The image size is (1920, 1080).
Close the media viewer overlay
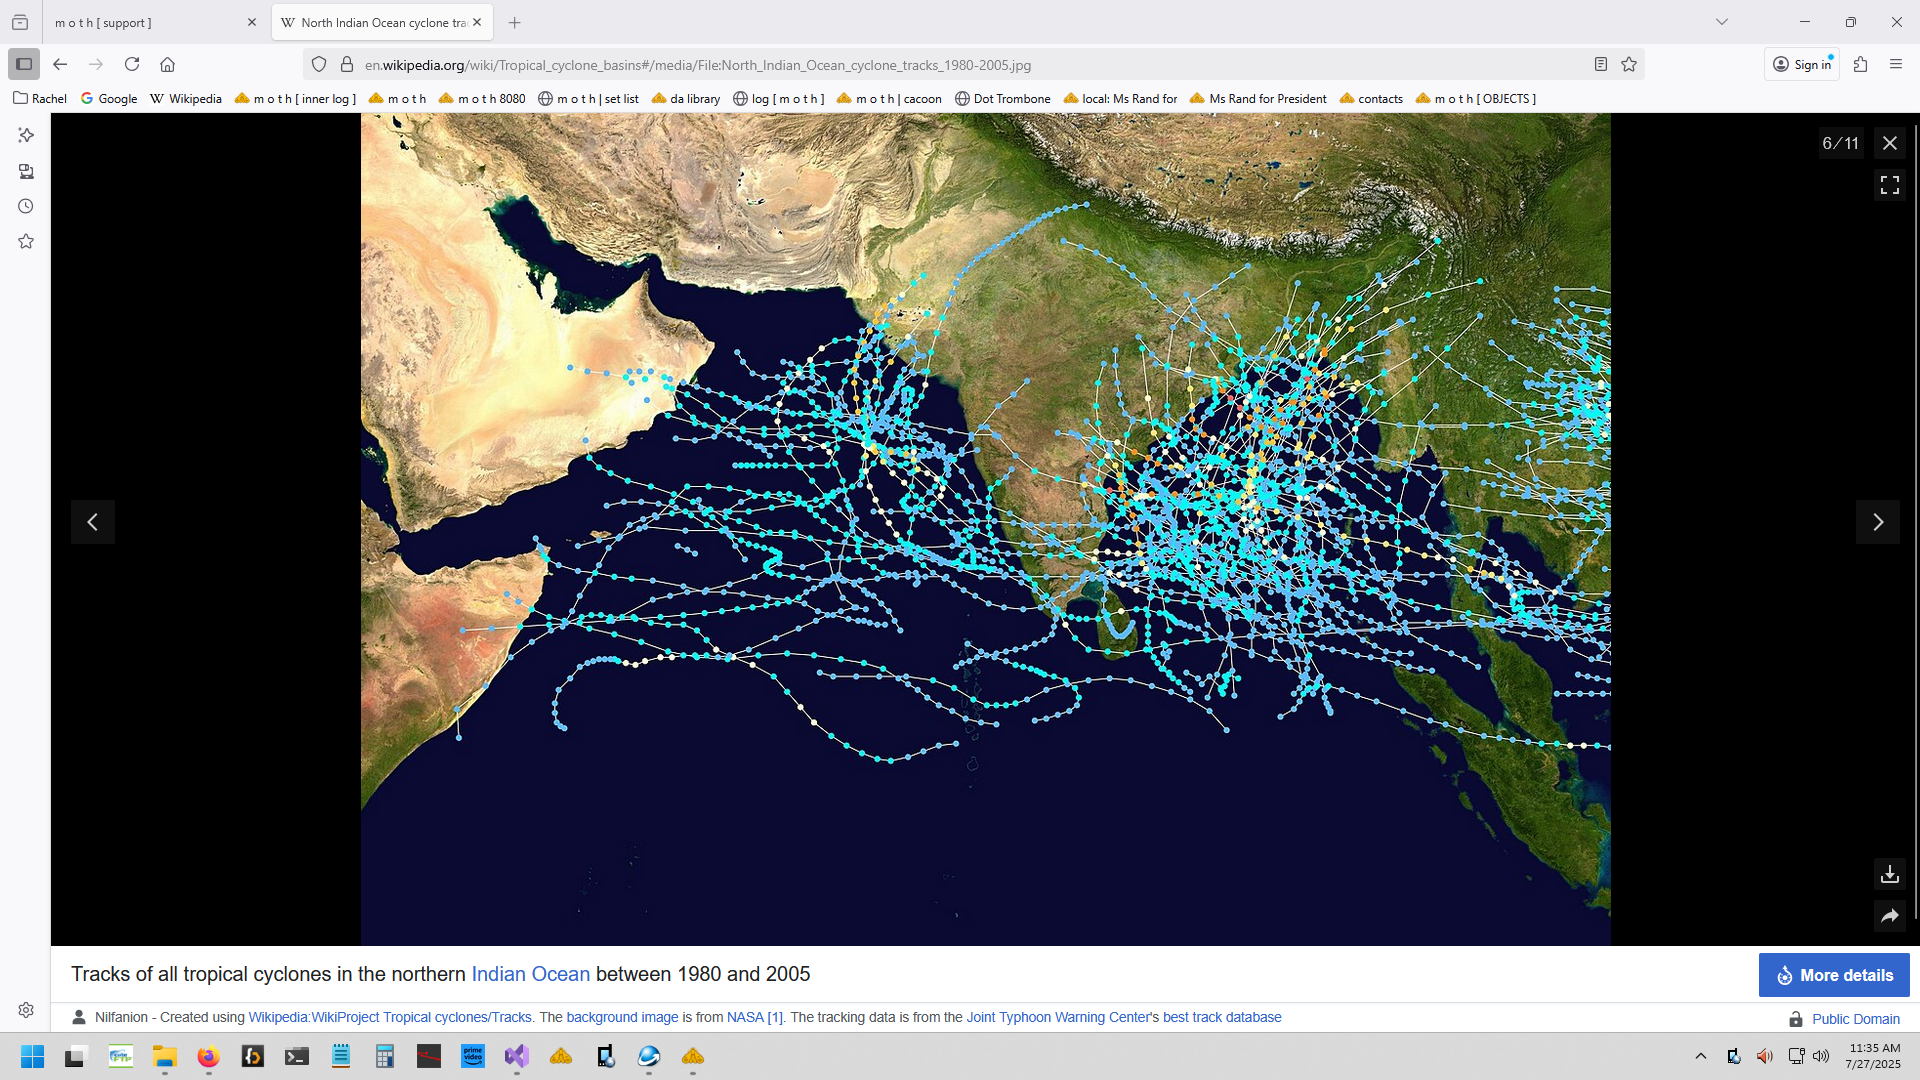click(1889, 143)
